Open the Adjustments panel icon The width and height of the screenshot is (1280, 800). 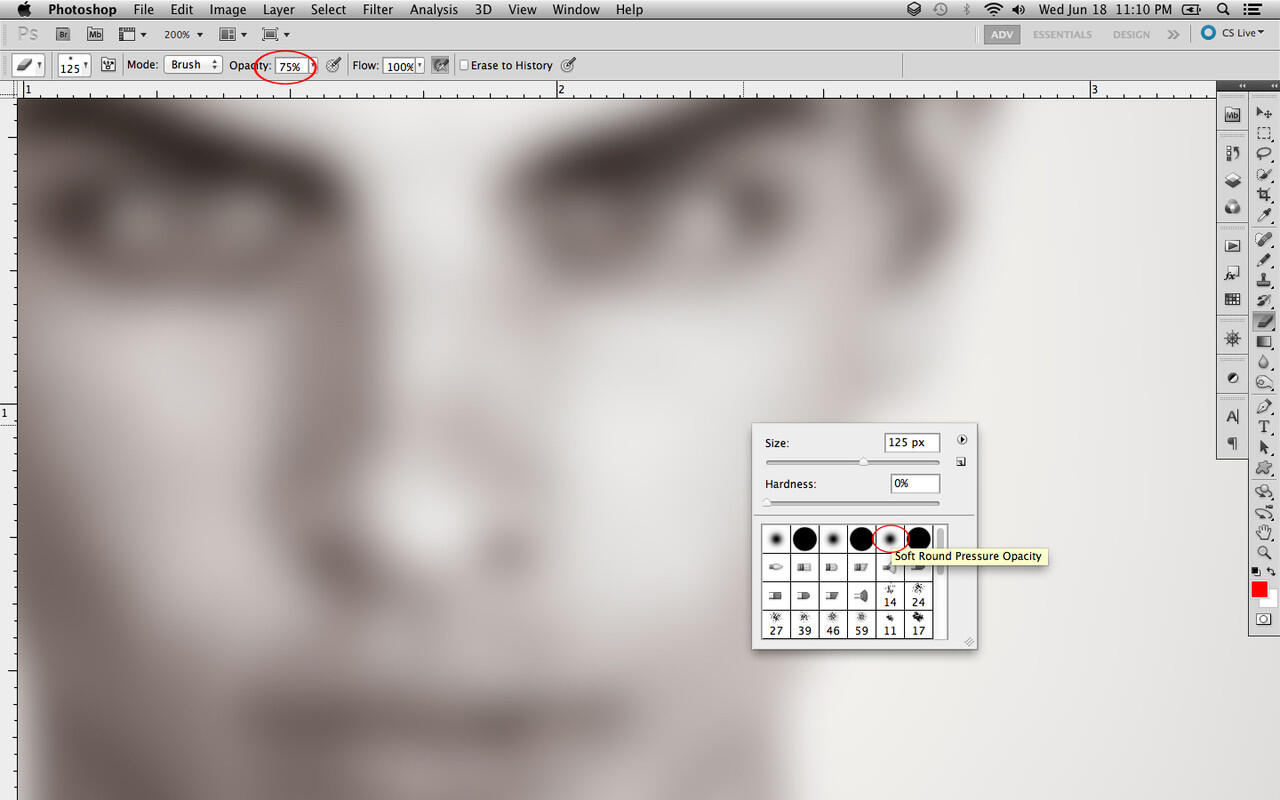click(x=1232, y=378)
